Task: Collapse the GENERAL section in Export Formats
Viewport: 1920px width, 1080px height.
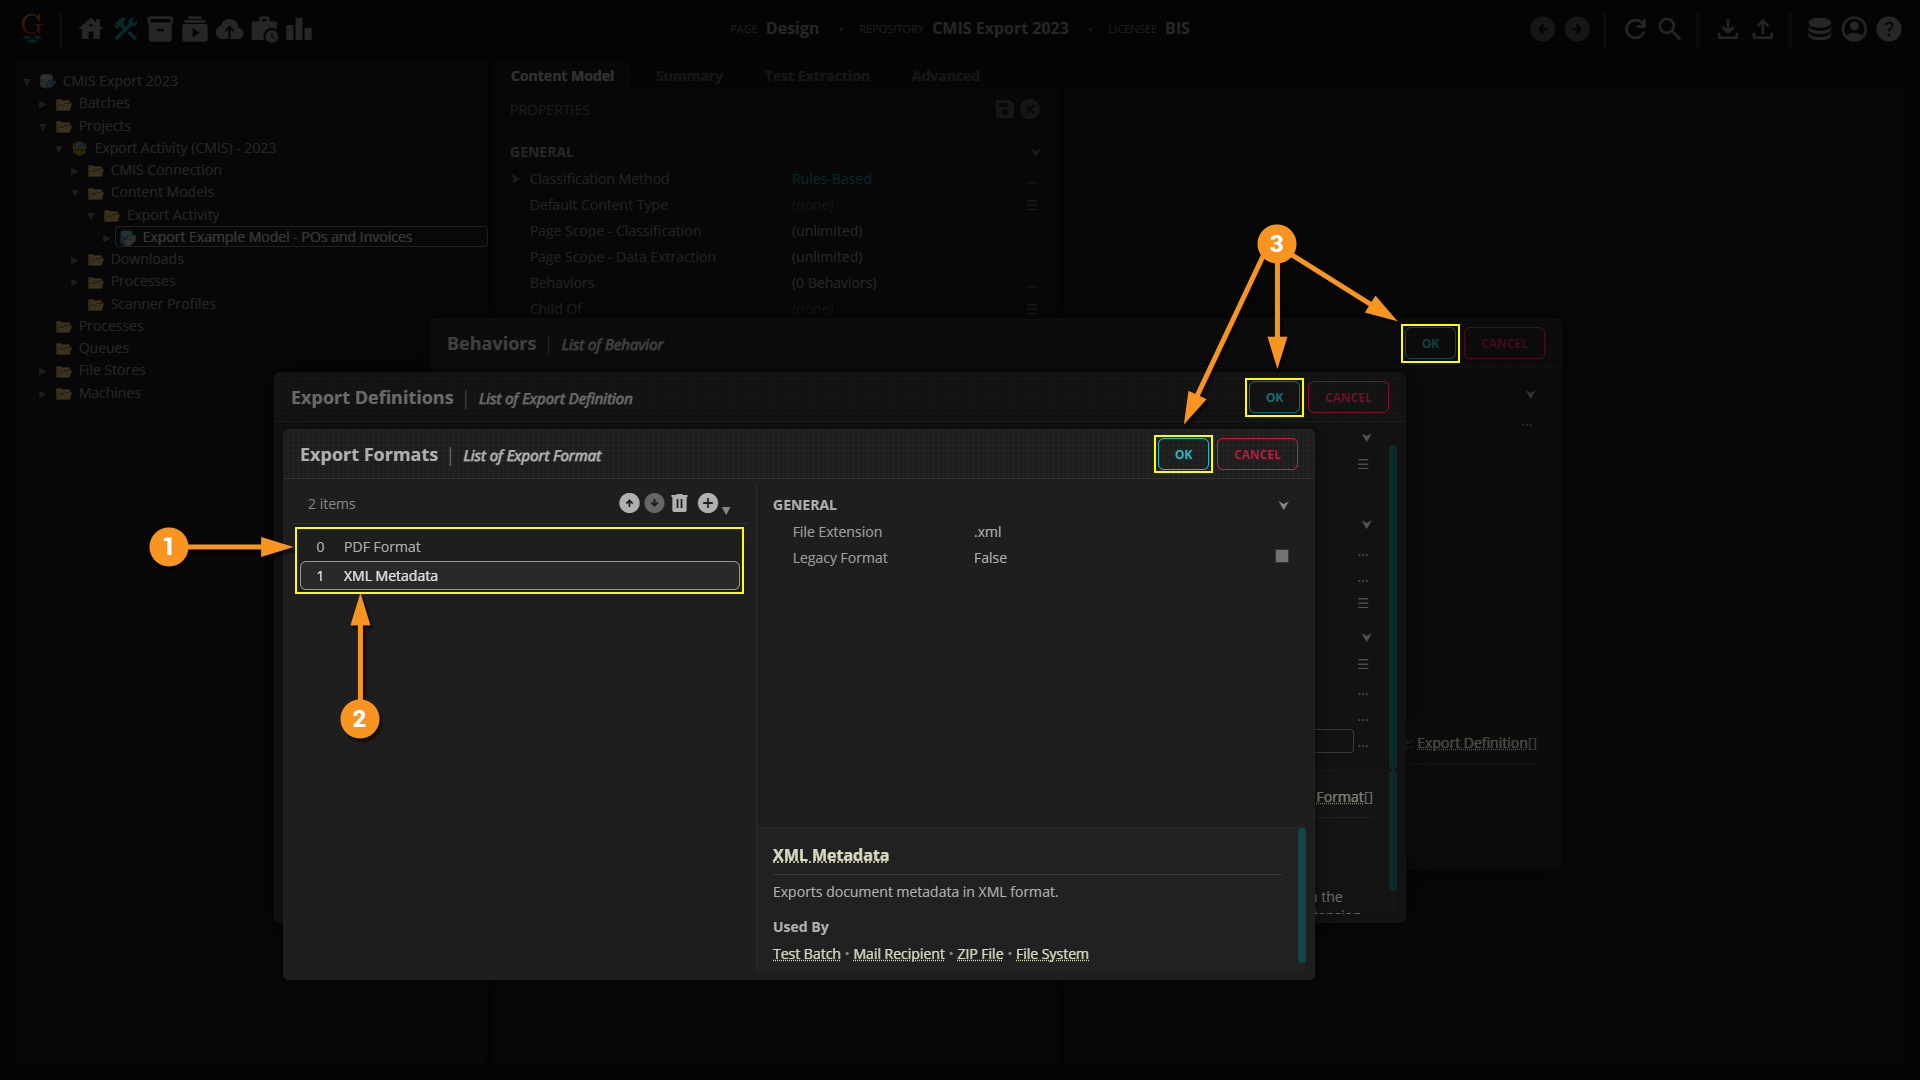Action: (x=1283, y=506)
